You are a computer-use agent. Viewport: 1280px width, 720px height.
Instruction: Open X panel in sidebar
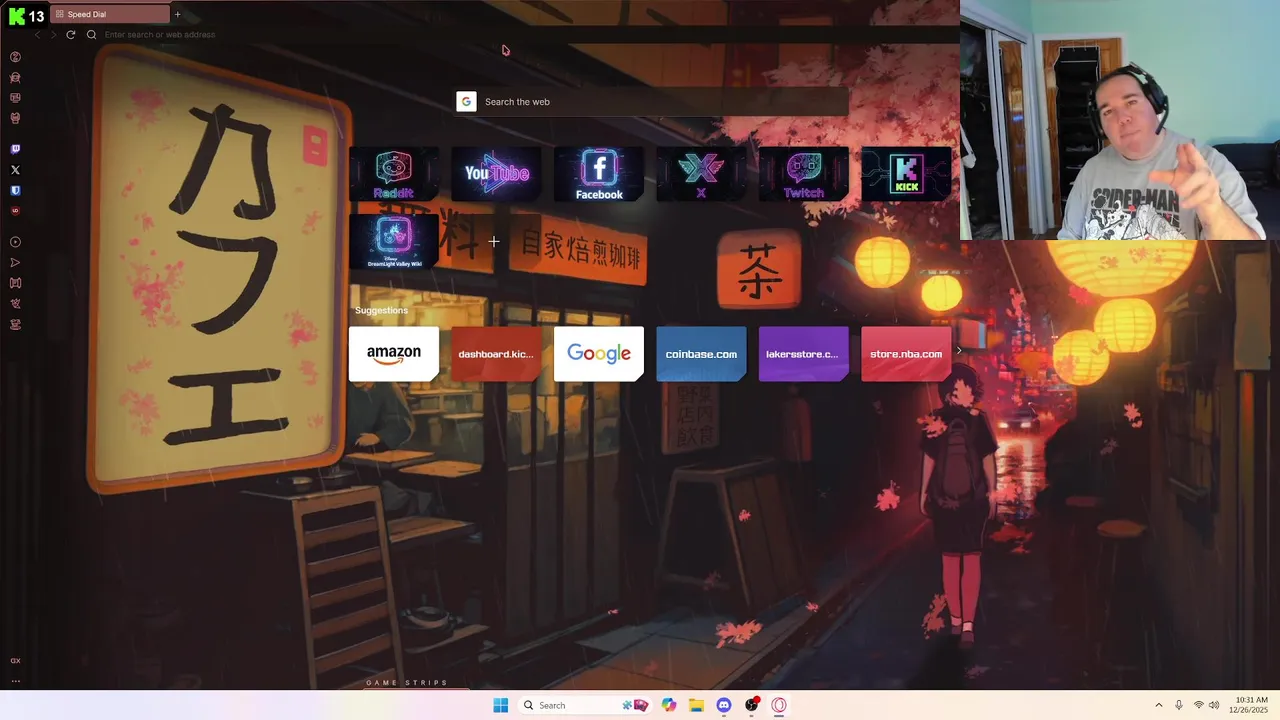point(15,170)
